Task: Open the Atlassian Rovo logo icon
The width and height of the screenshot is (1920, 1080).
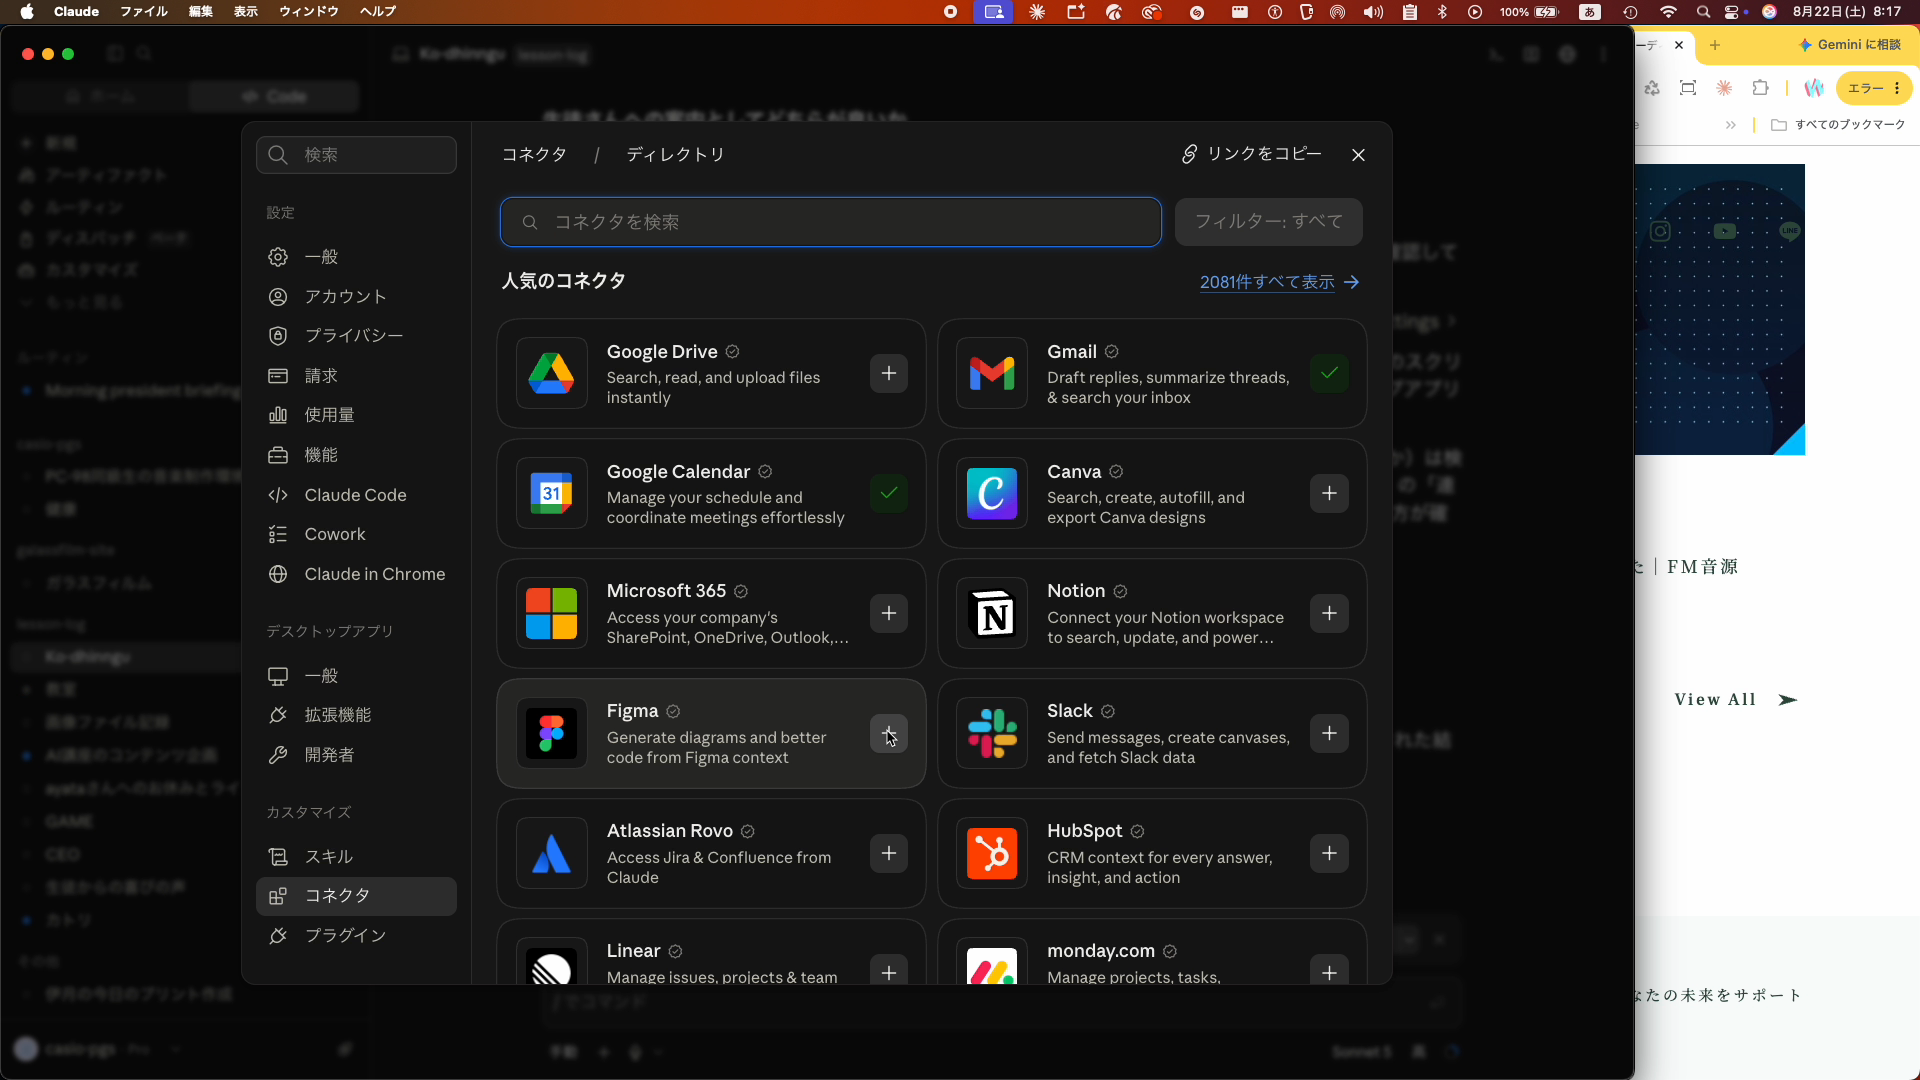Action: click(551, 853)
